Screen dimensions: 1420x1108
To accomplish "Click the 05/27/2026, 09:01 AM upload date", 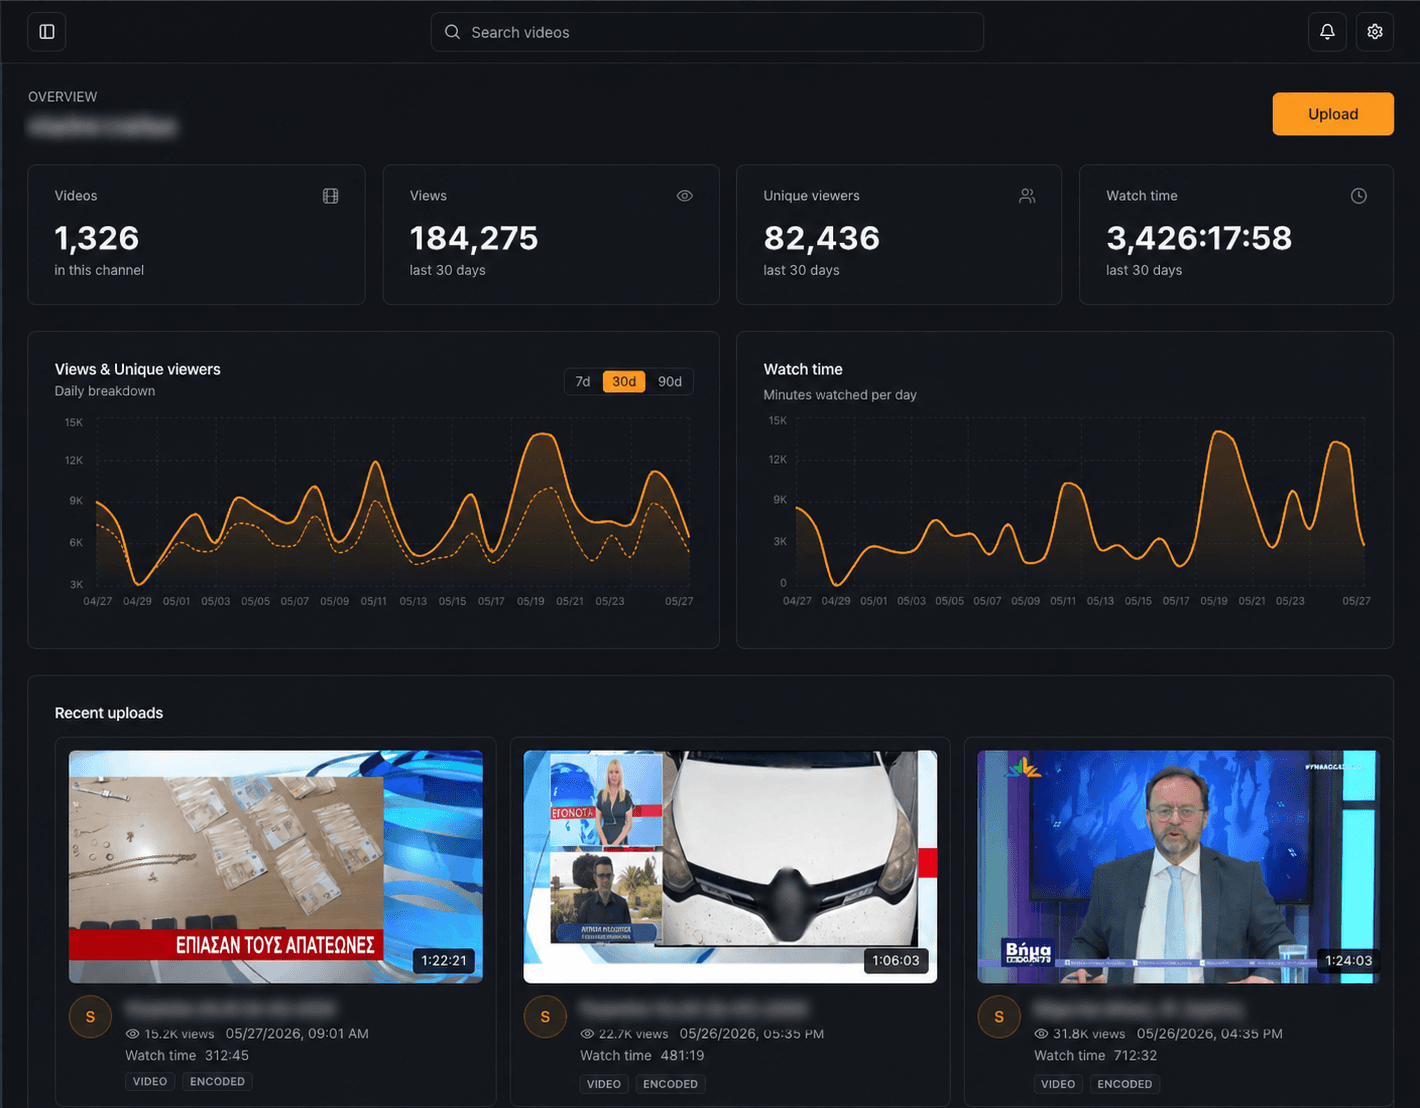I will coord(297,1034).
